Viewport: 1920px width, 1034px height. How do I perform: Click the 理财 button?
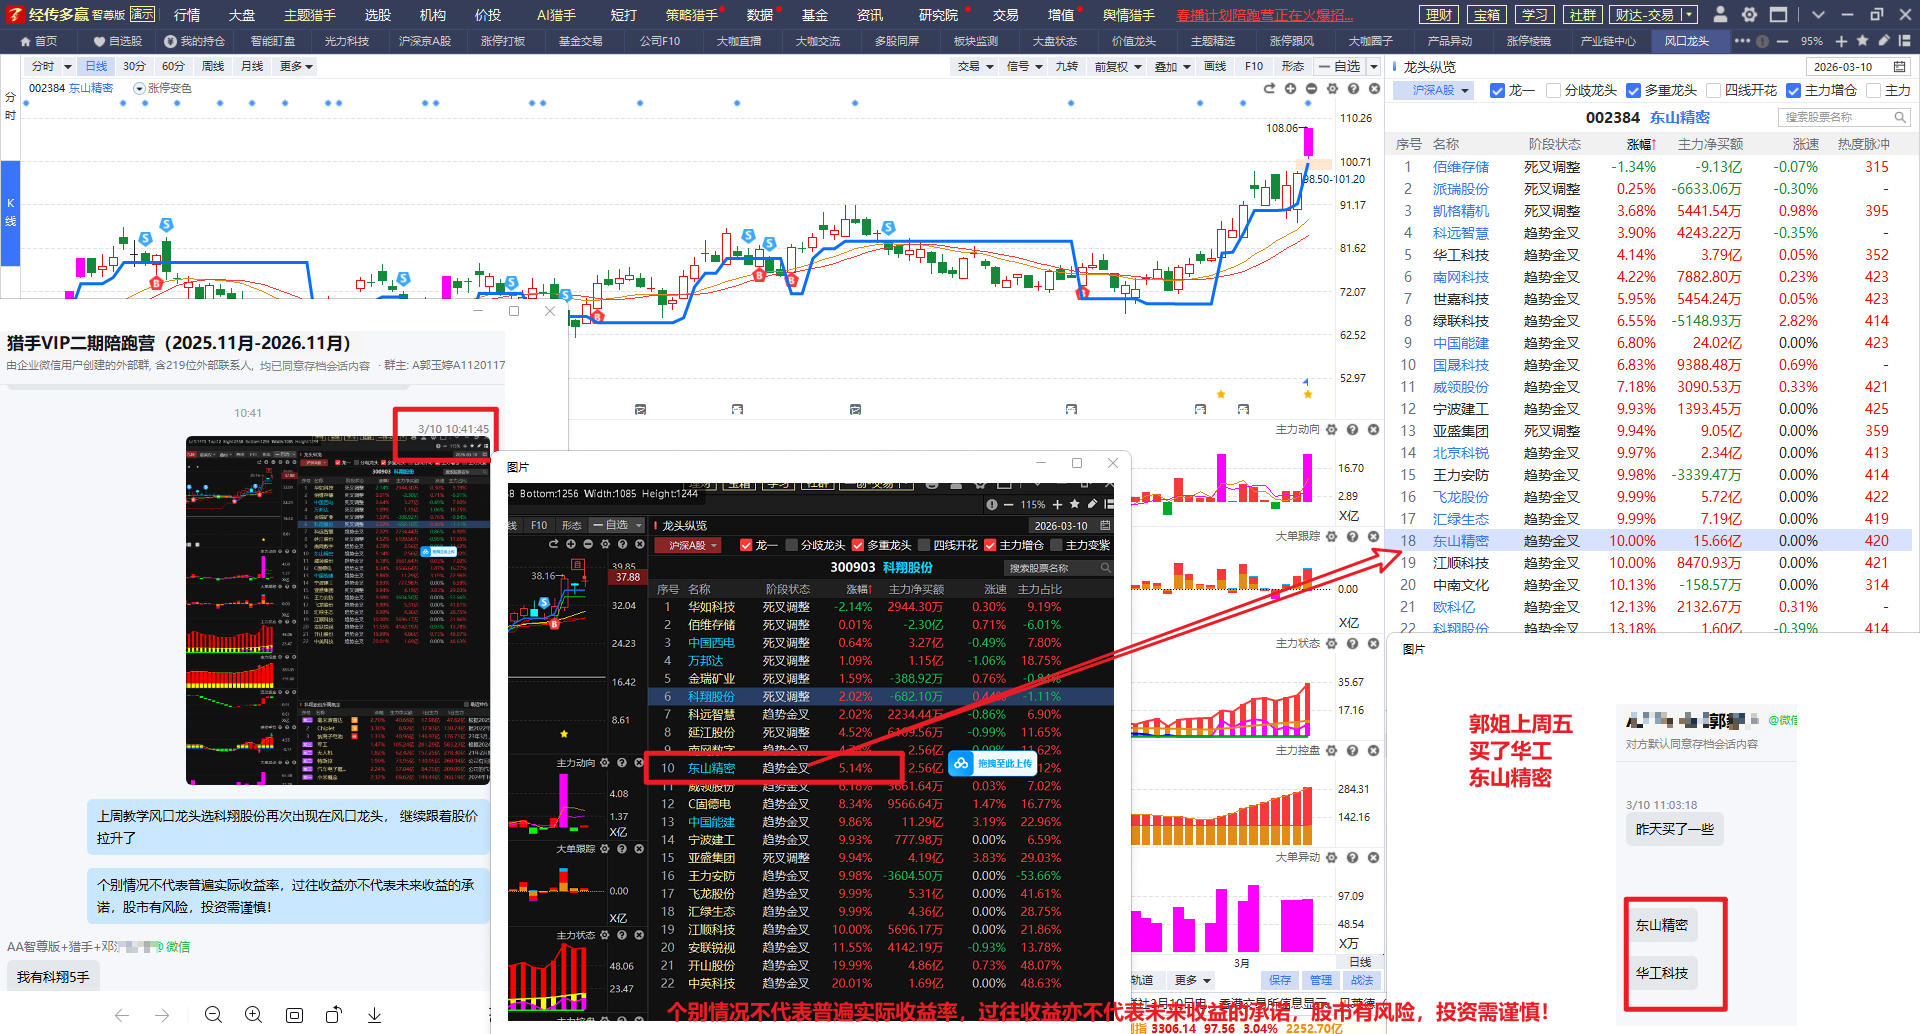tap(1438, 15)
